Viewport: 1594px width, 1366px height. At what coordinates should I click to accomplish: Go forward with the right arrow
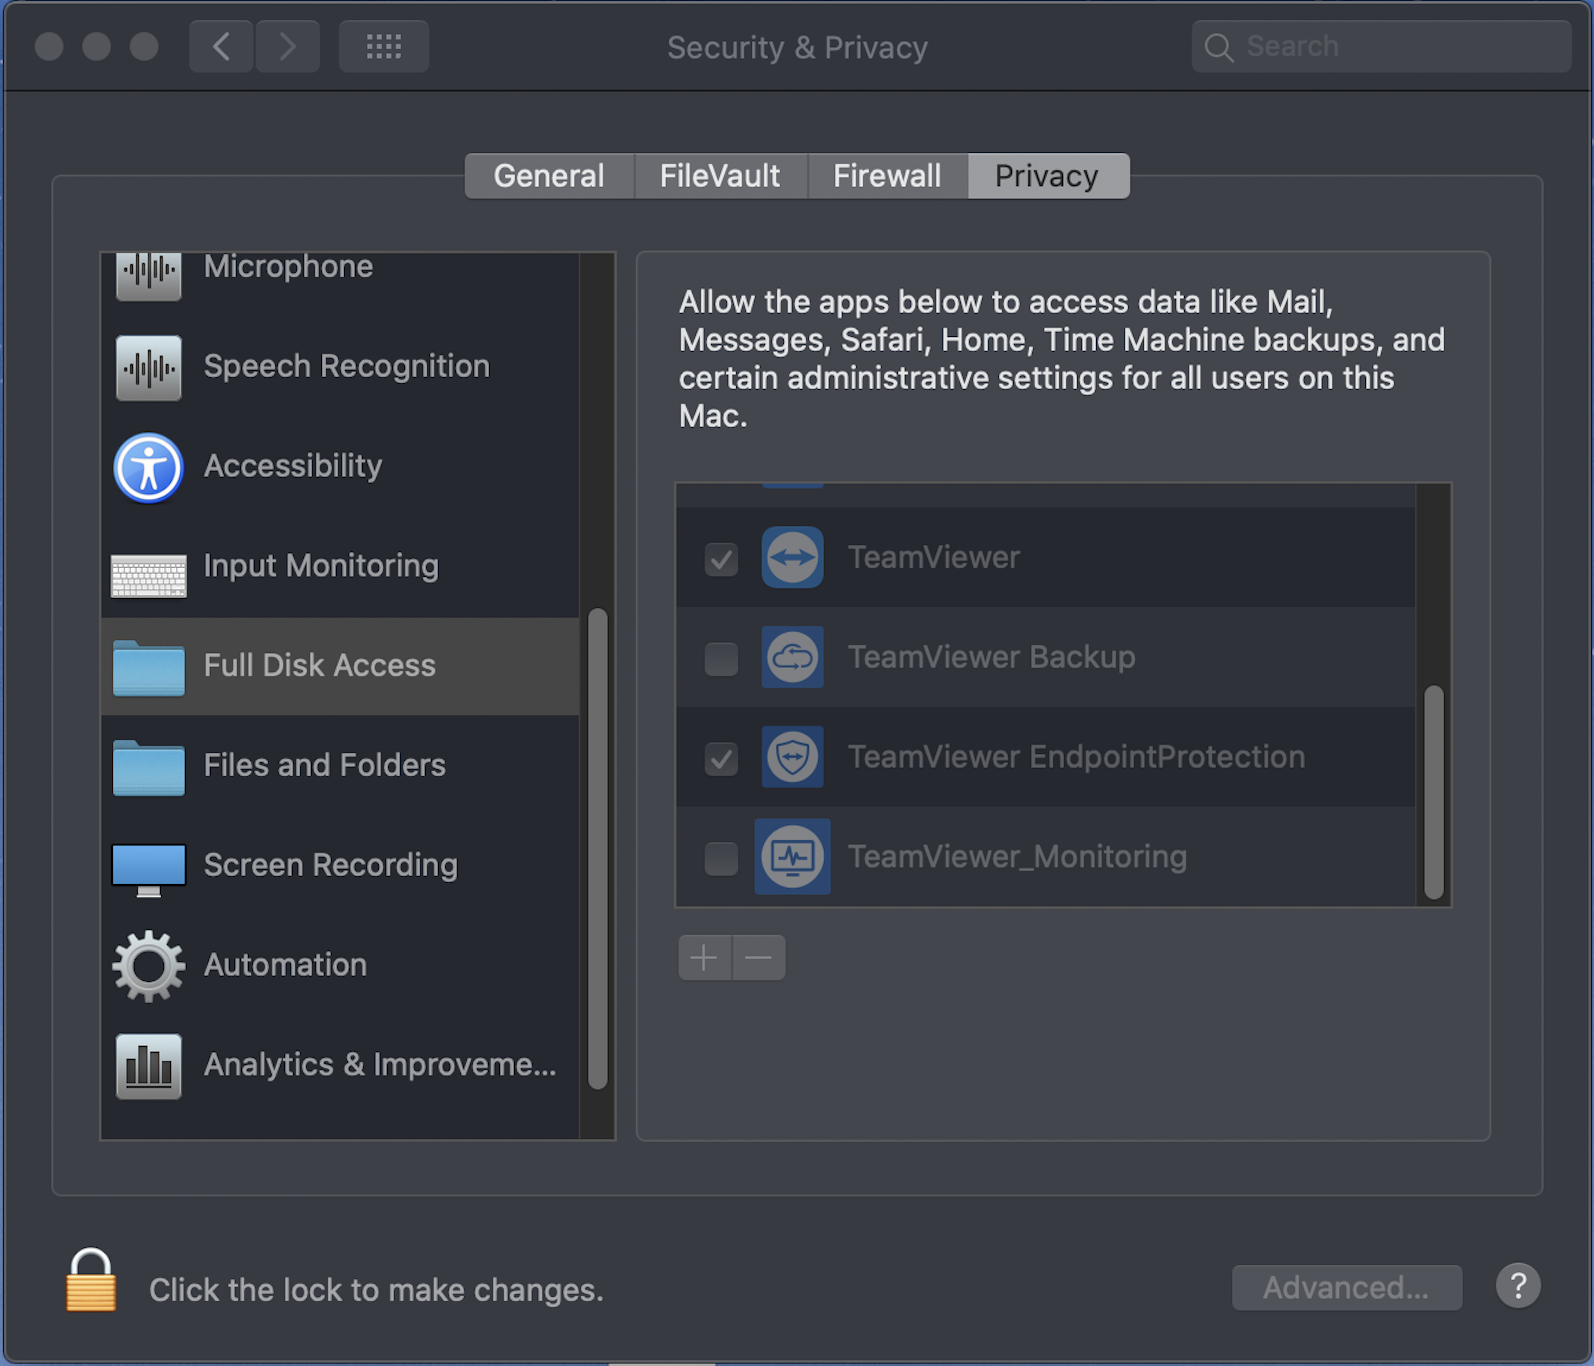coord(287,46)
